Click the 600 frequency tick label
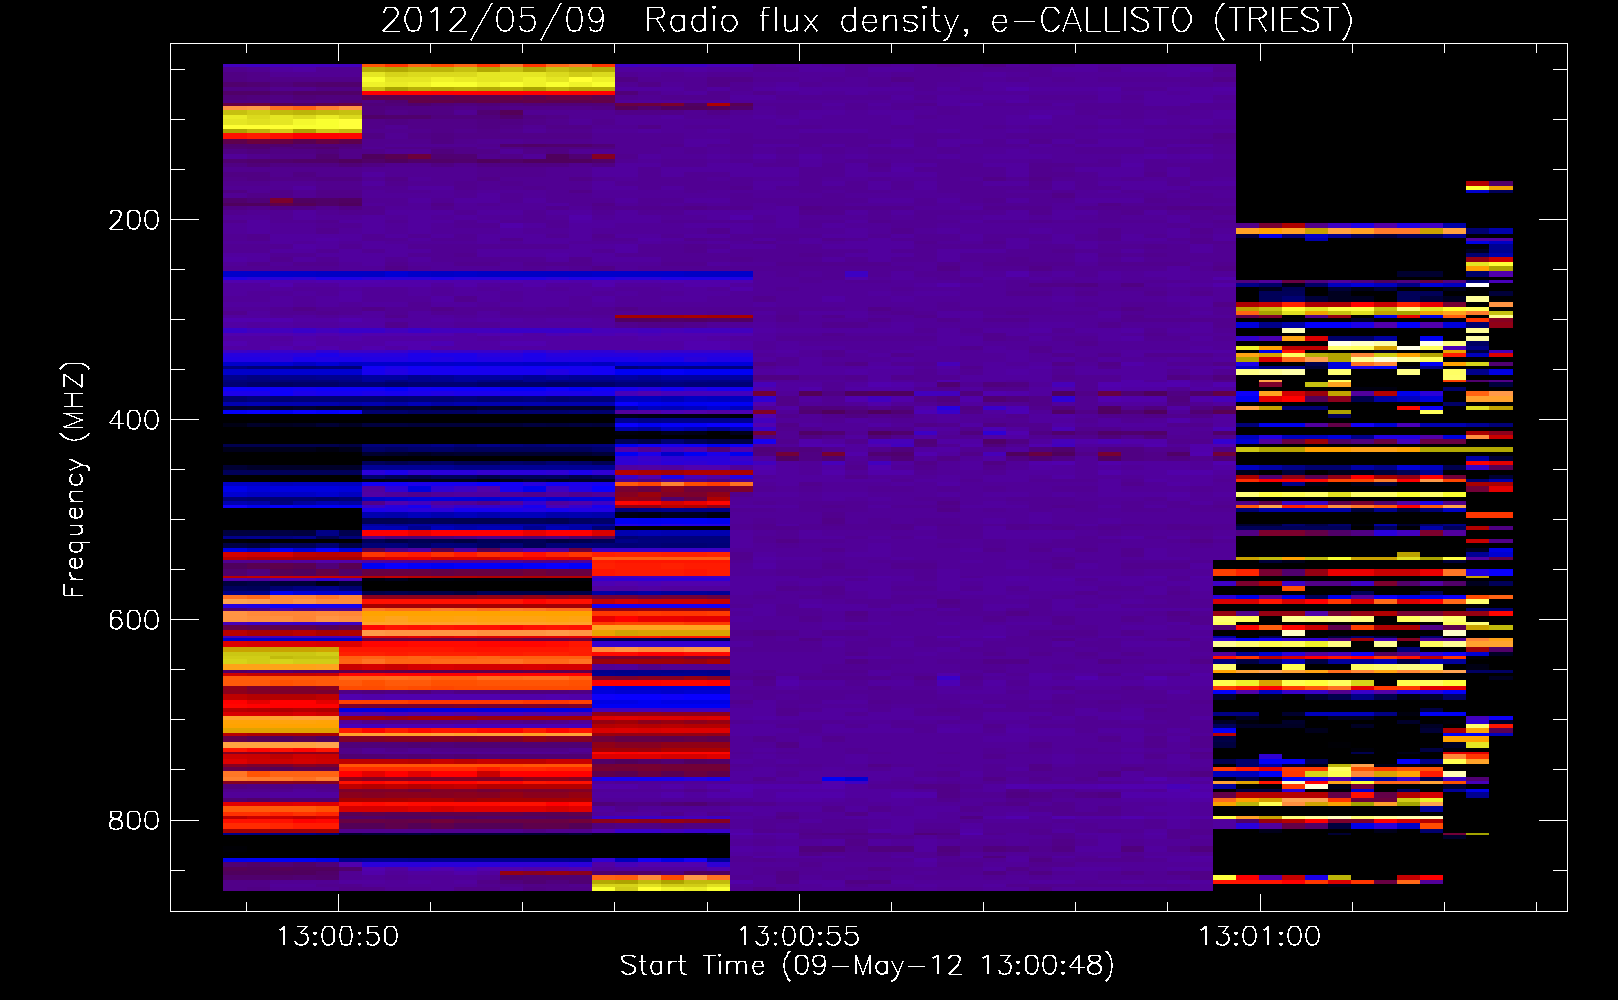The height and width of the screenshot is (1000, 1618). point(134,620)
